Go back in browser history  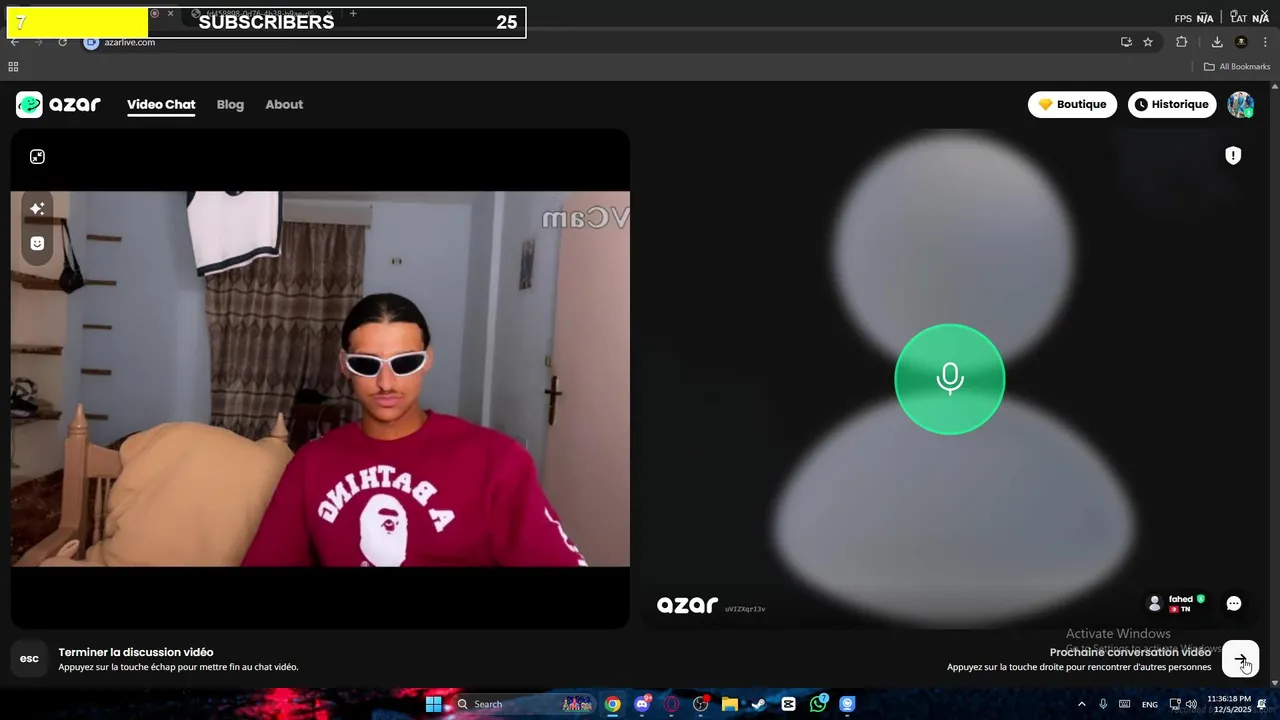[14, 42]
